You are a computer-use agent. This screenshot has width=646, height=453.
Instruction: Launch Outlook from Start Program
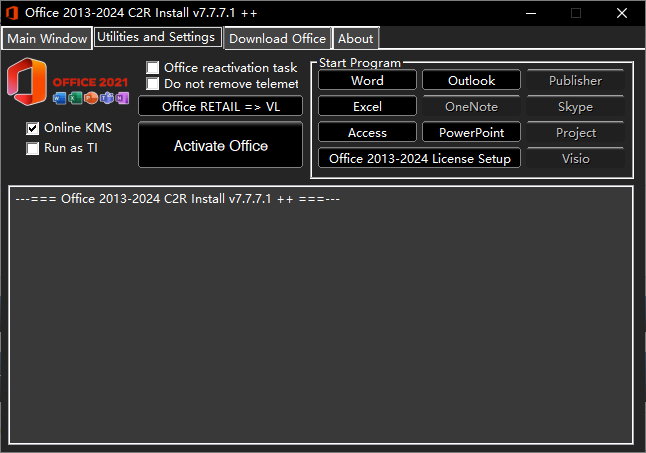(471, 80)
